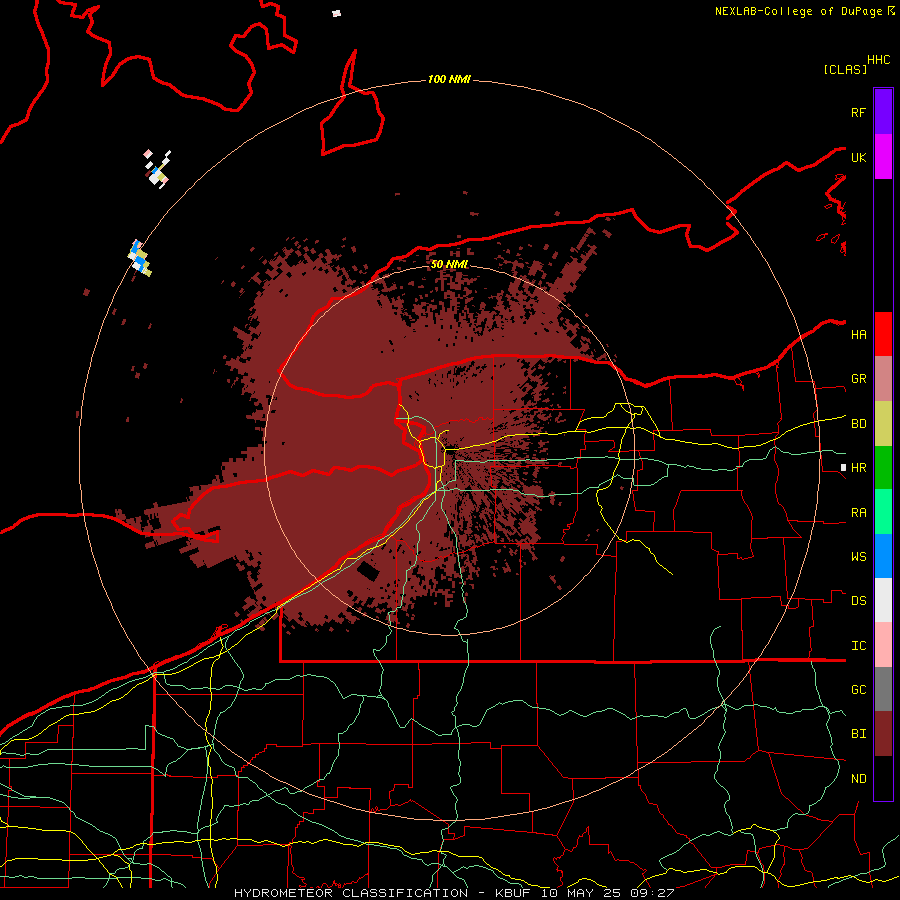Pick the dark green HR legend swatch

click(x=883, y=468)
